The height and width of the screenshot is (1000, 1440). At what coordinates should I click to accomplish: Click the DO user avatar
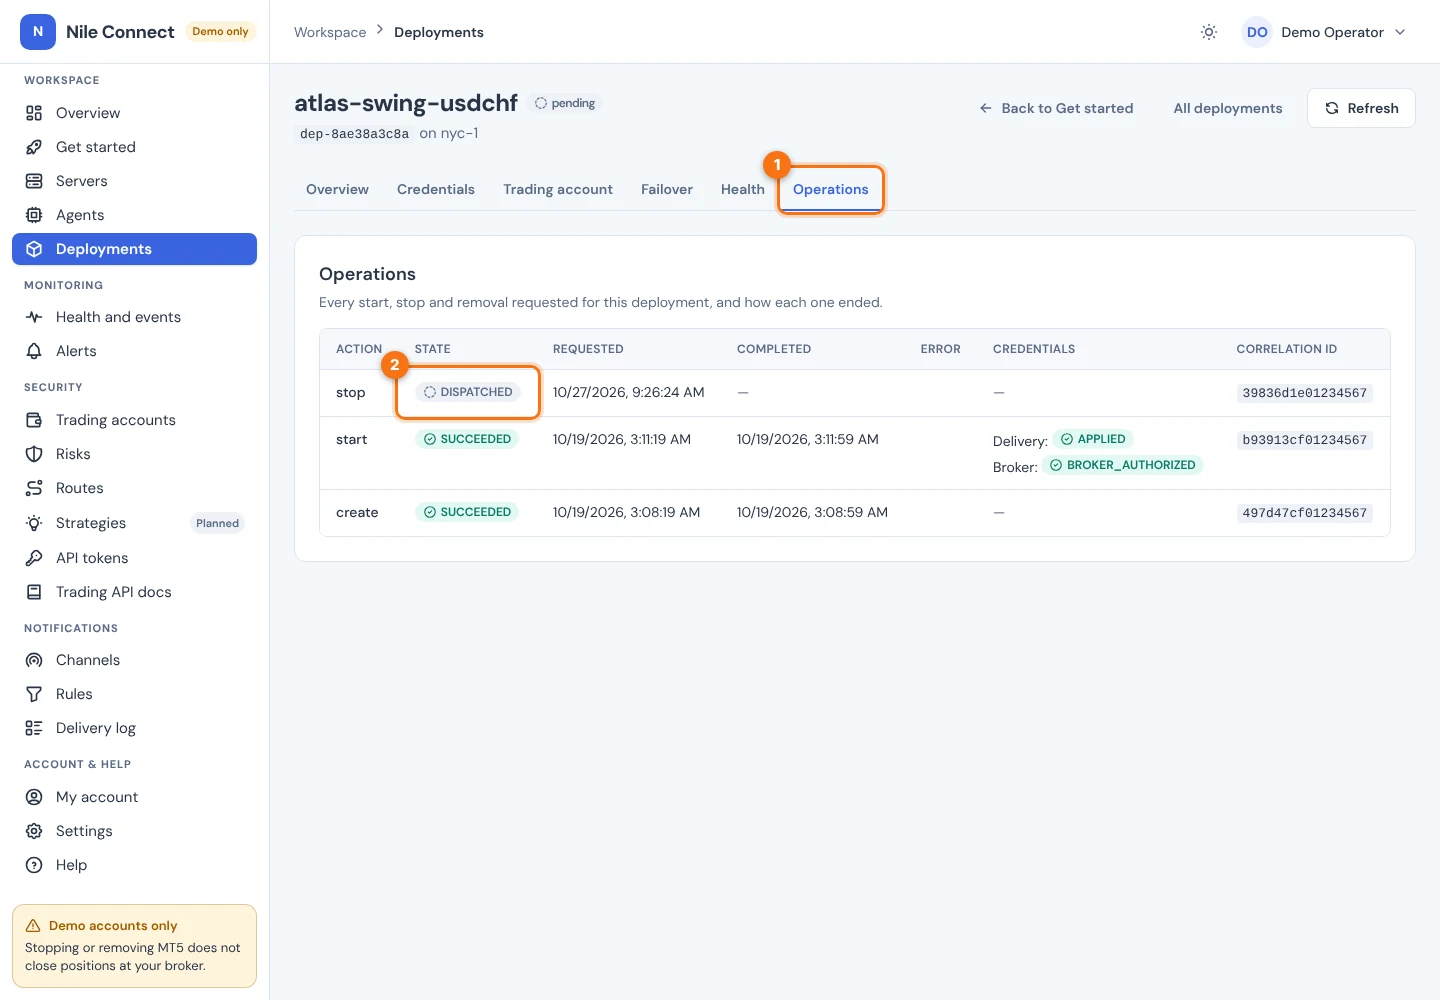1257,32
